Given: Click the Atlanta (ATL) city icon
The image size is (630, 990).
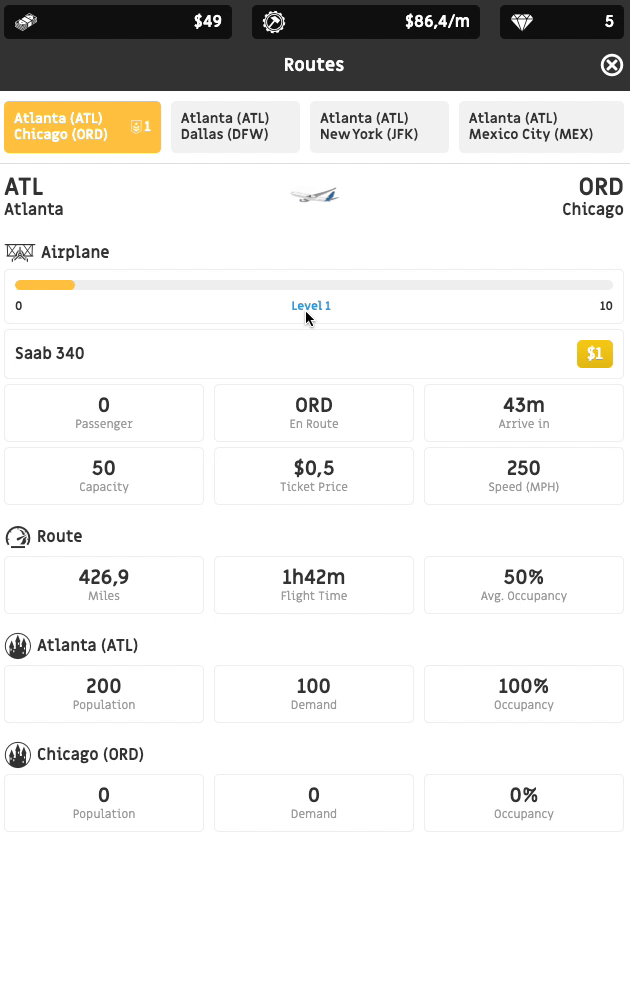Looking at the screenshot, I should 17,646.
